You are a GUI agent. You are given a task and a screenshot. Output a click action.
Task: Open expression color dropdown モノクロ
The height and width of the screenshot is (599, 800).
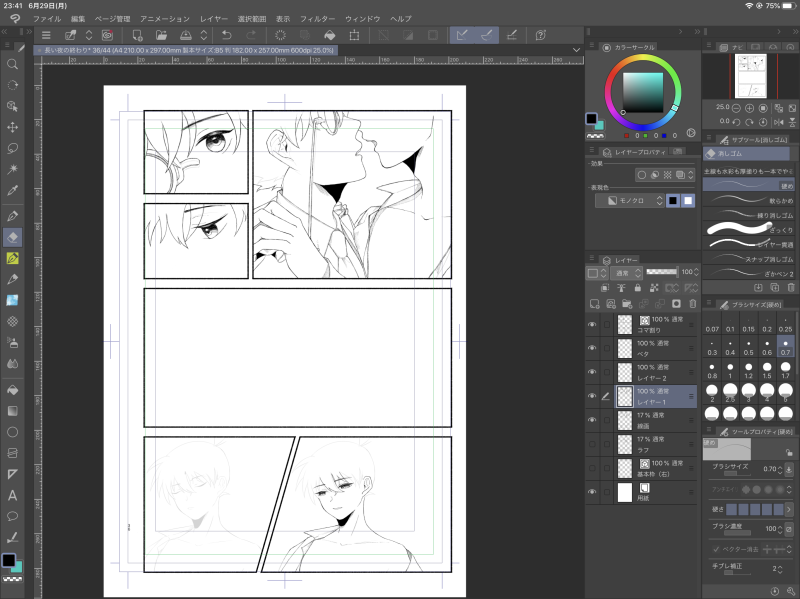630,201
